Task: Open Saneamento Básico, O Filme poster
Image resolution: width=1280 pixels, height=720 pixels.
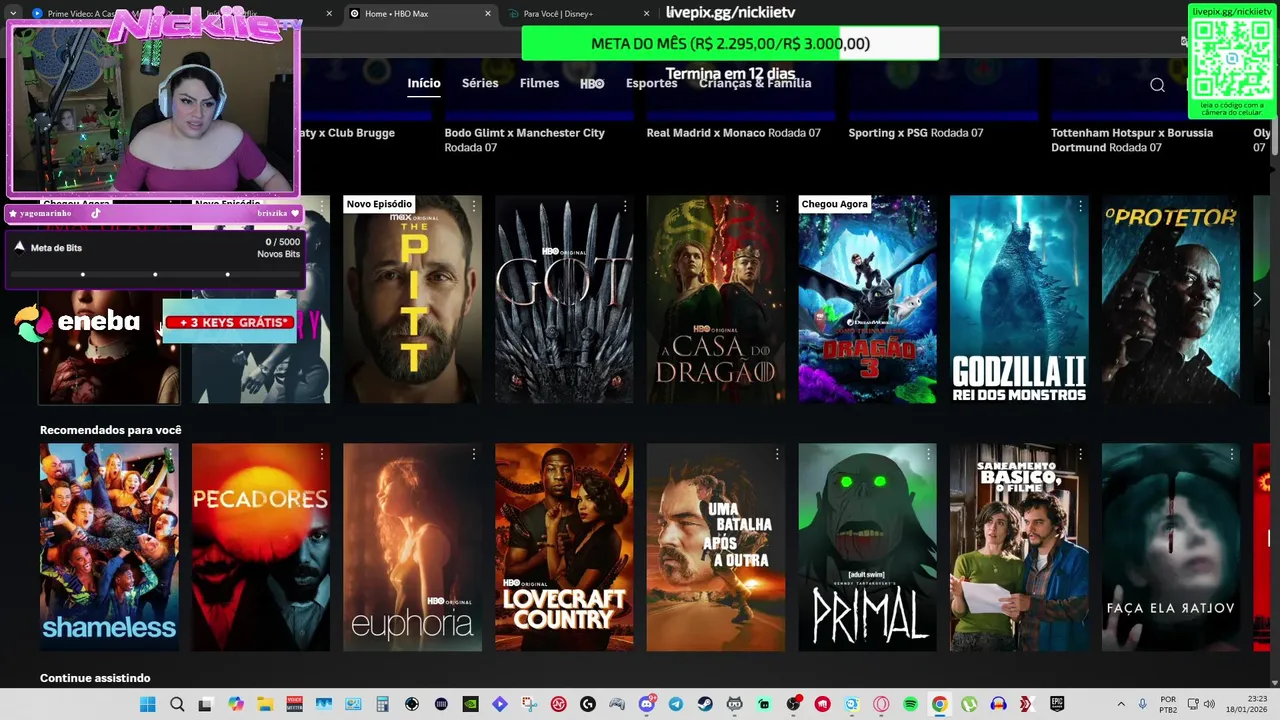Action: click(x=1019, y=547)
